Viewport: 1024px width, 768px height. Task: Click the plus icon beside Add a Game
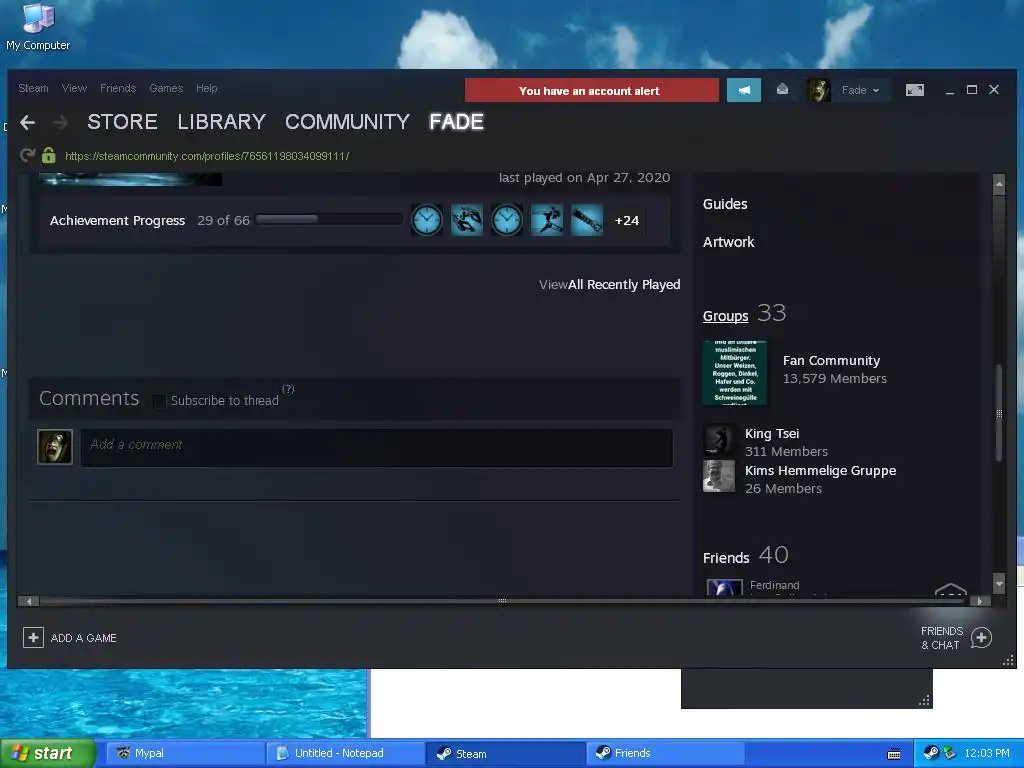pos(33,637)
